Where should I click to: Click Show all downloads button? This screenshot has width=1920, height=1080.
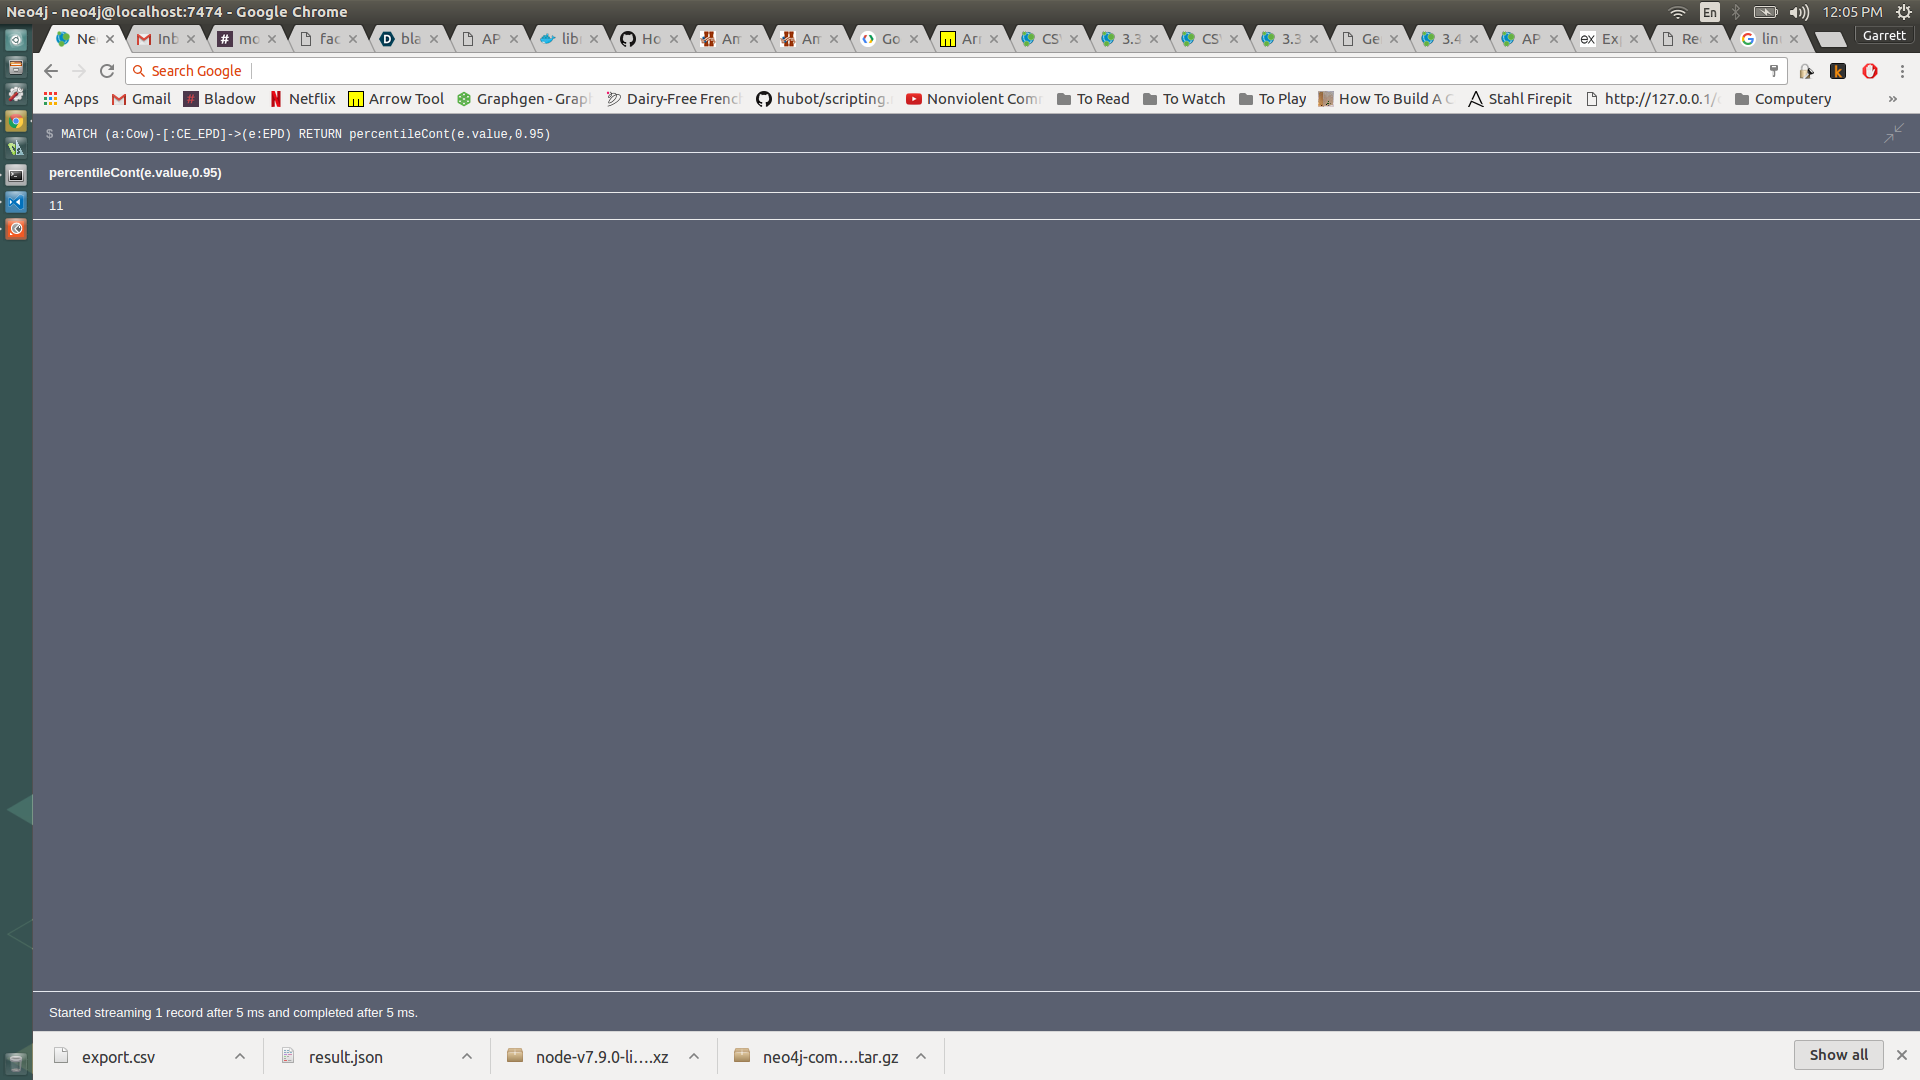[x=1838, y=1055]
